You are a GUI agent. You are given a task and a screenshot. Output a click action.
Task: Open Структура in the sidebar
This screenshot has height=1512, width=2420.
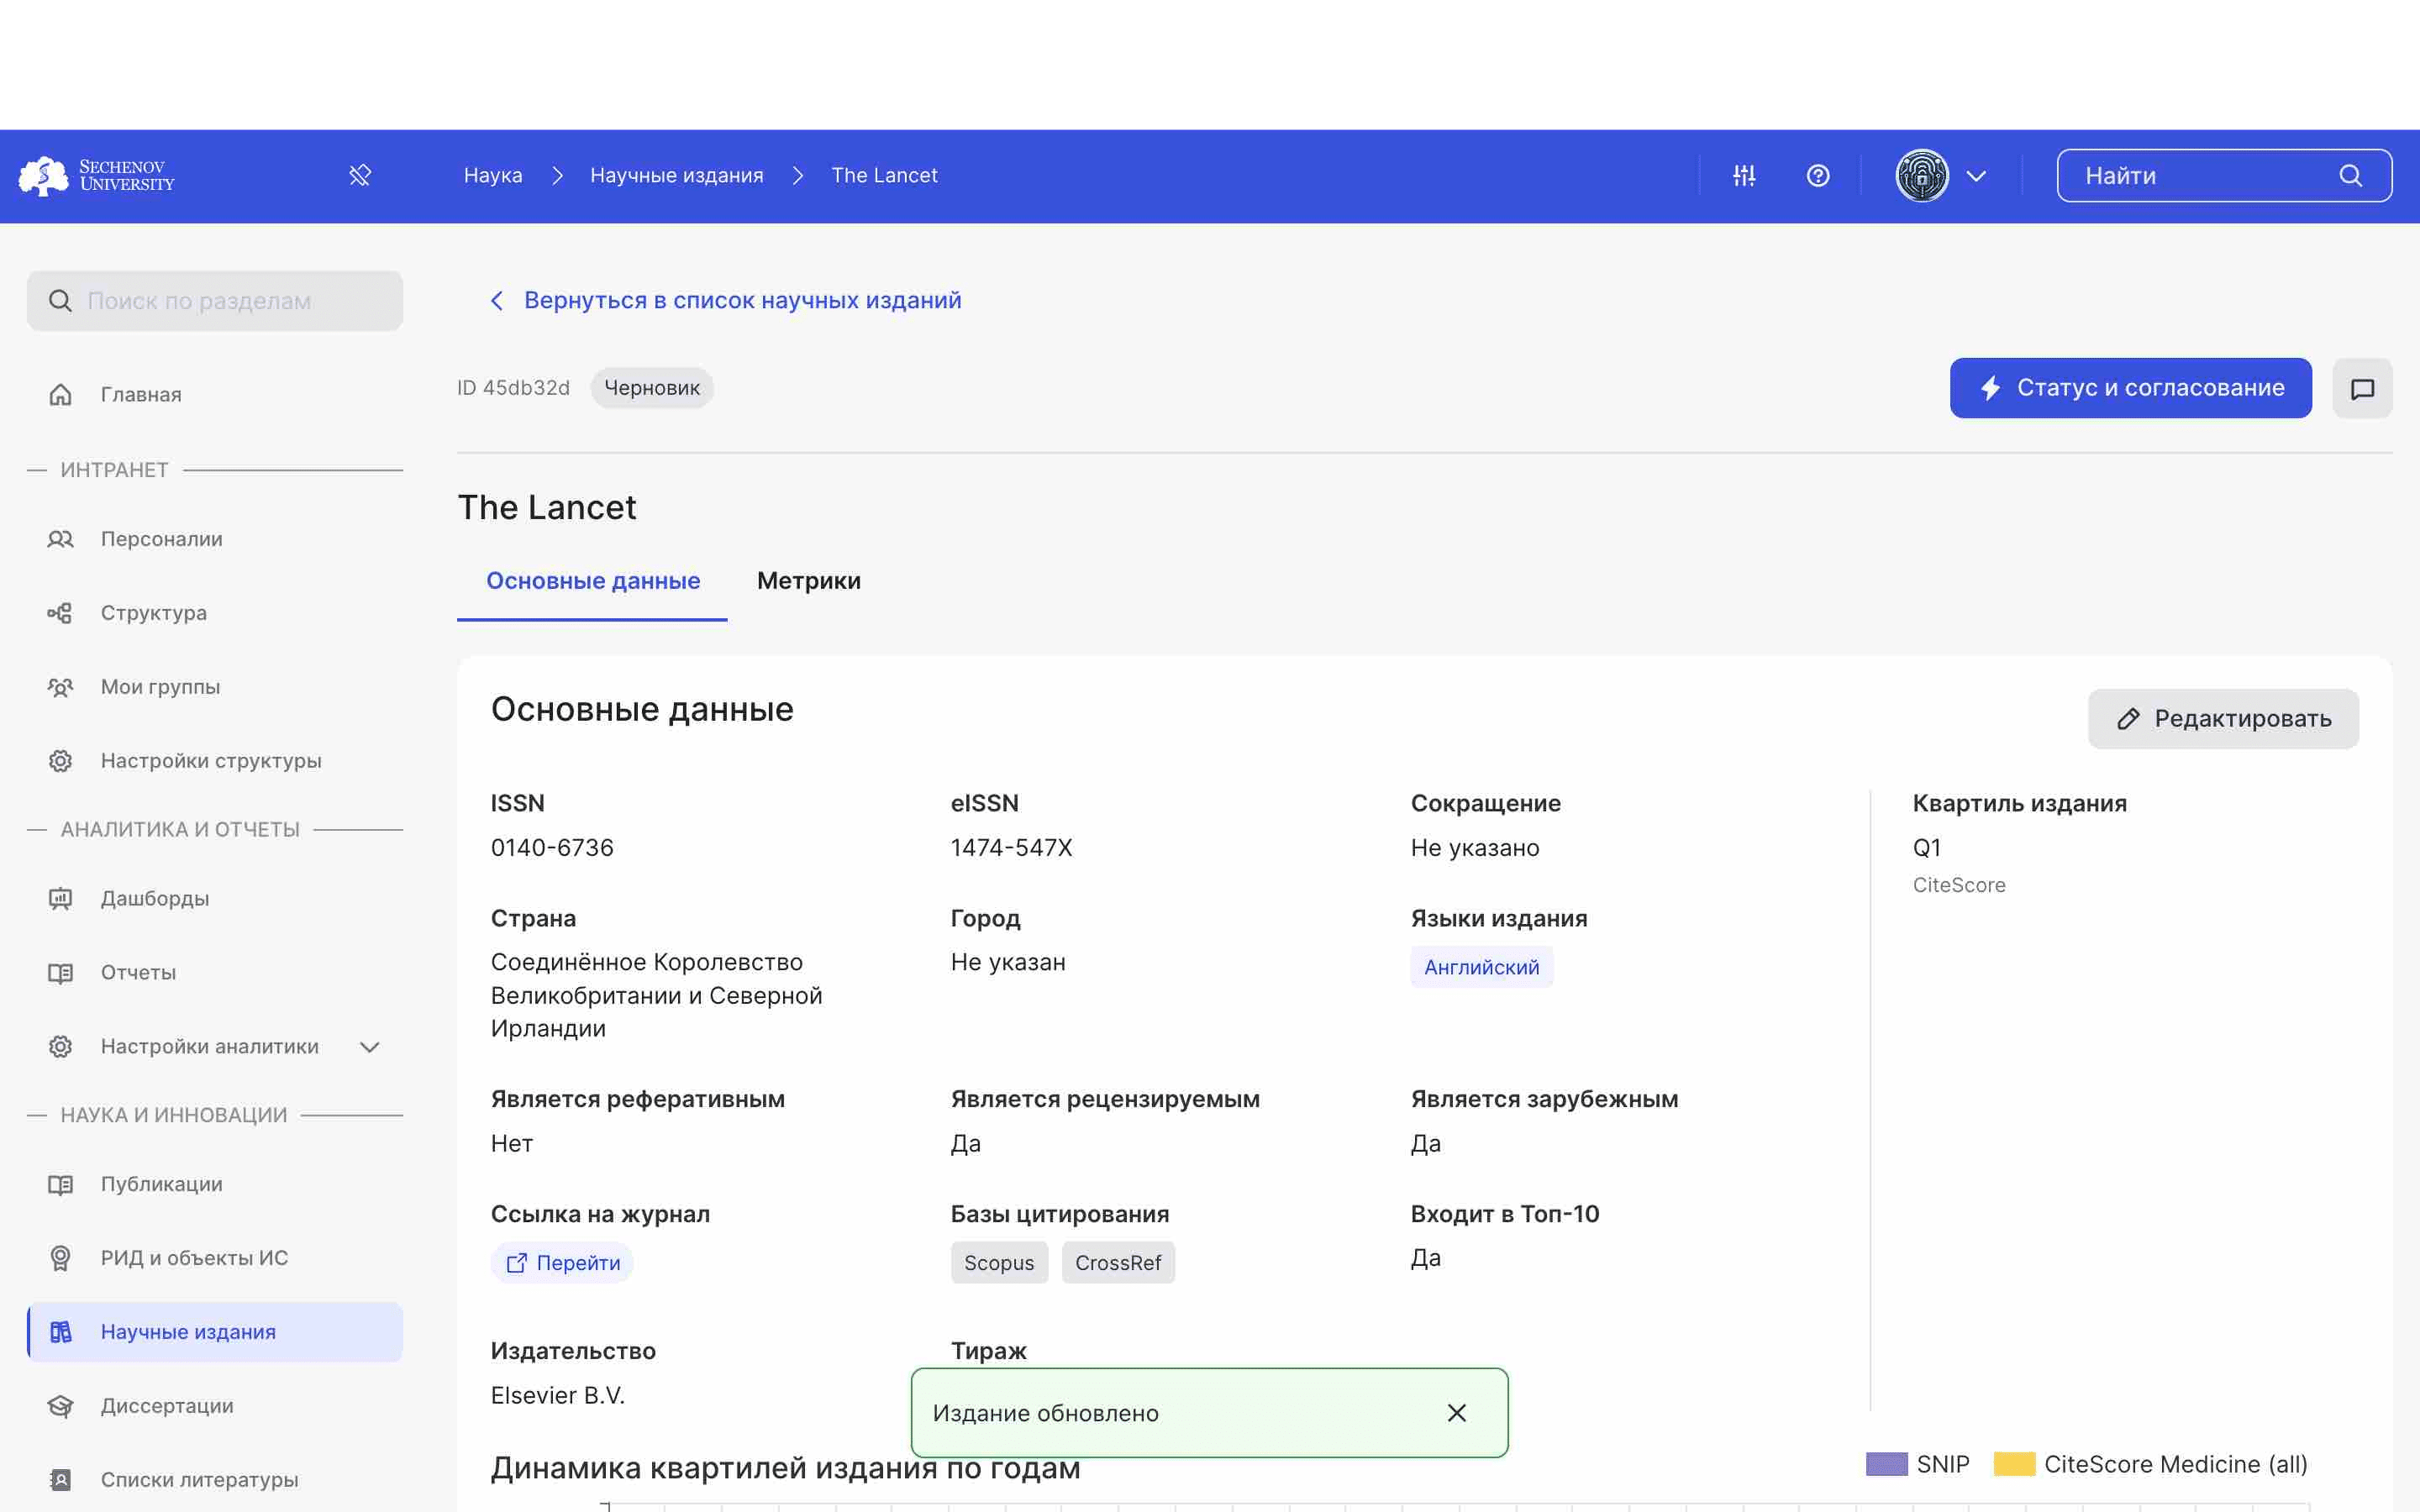coord(215,613)
